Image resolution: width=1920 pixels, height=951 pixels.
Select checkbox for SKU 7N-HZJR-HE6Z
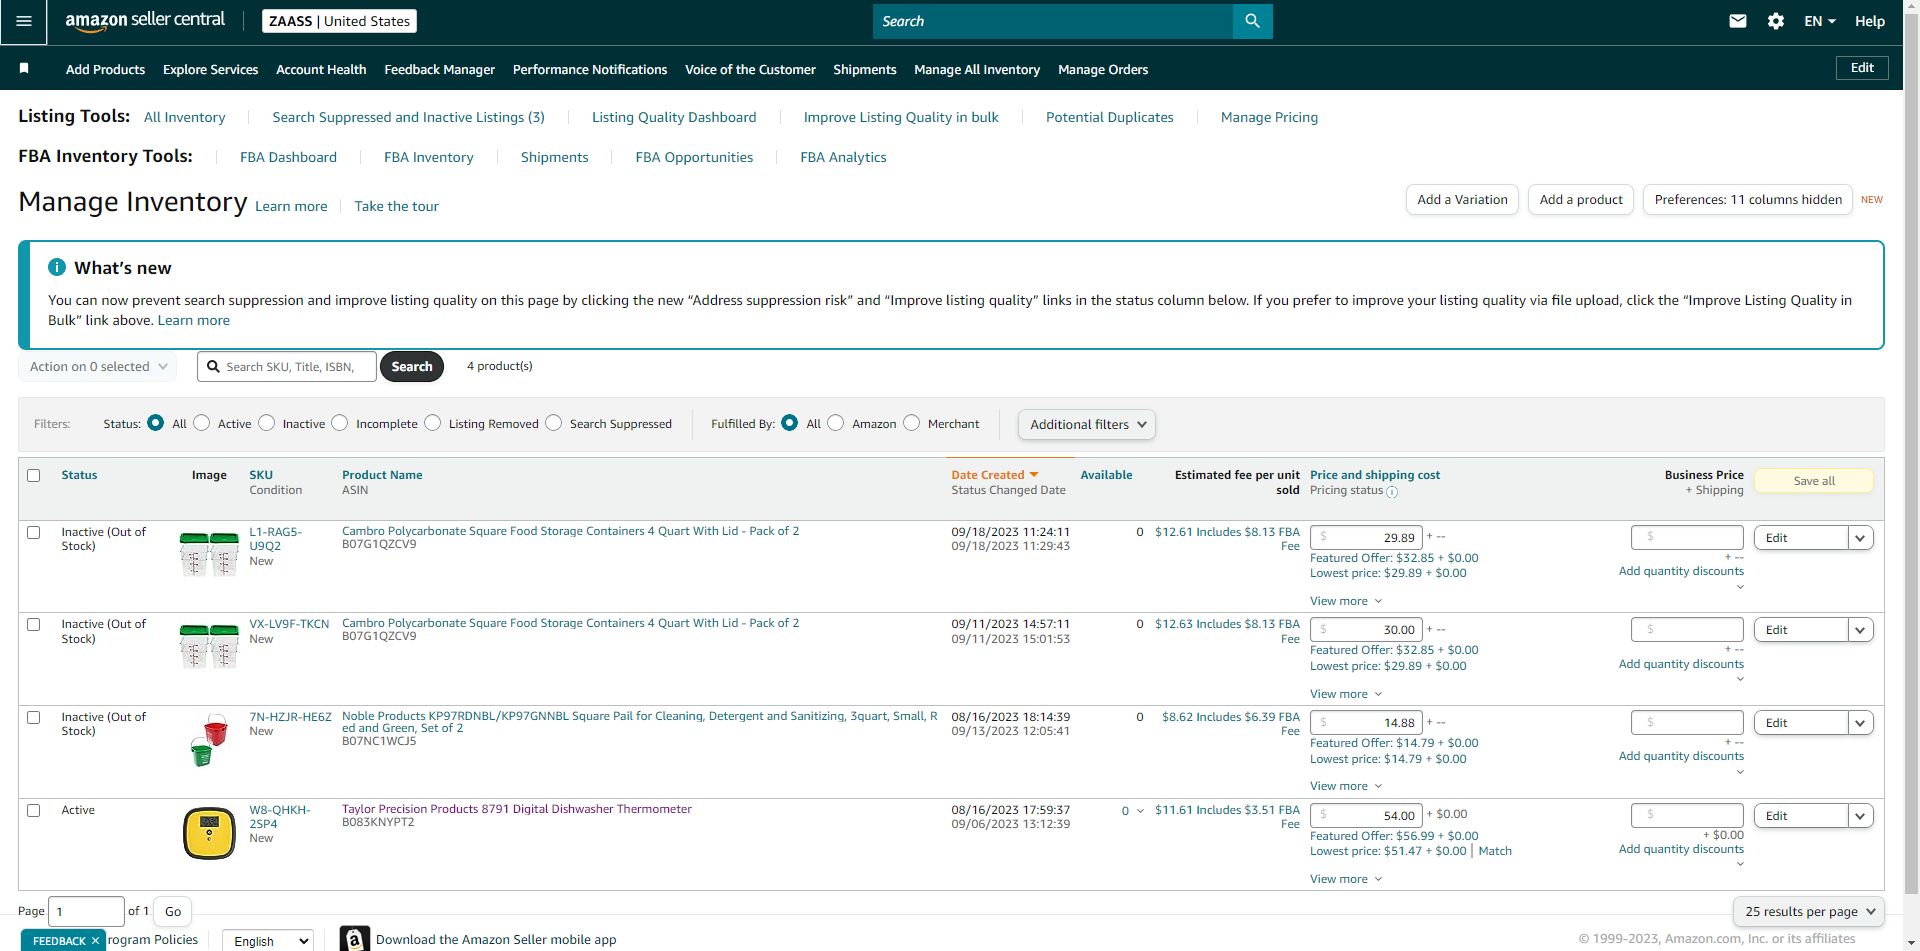coord(34,718)
